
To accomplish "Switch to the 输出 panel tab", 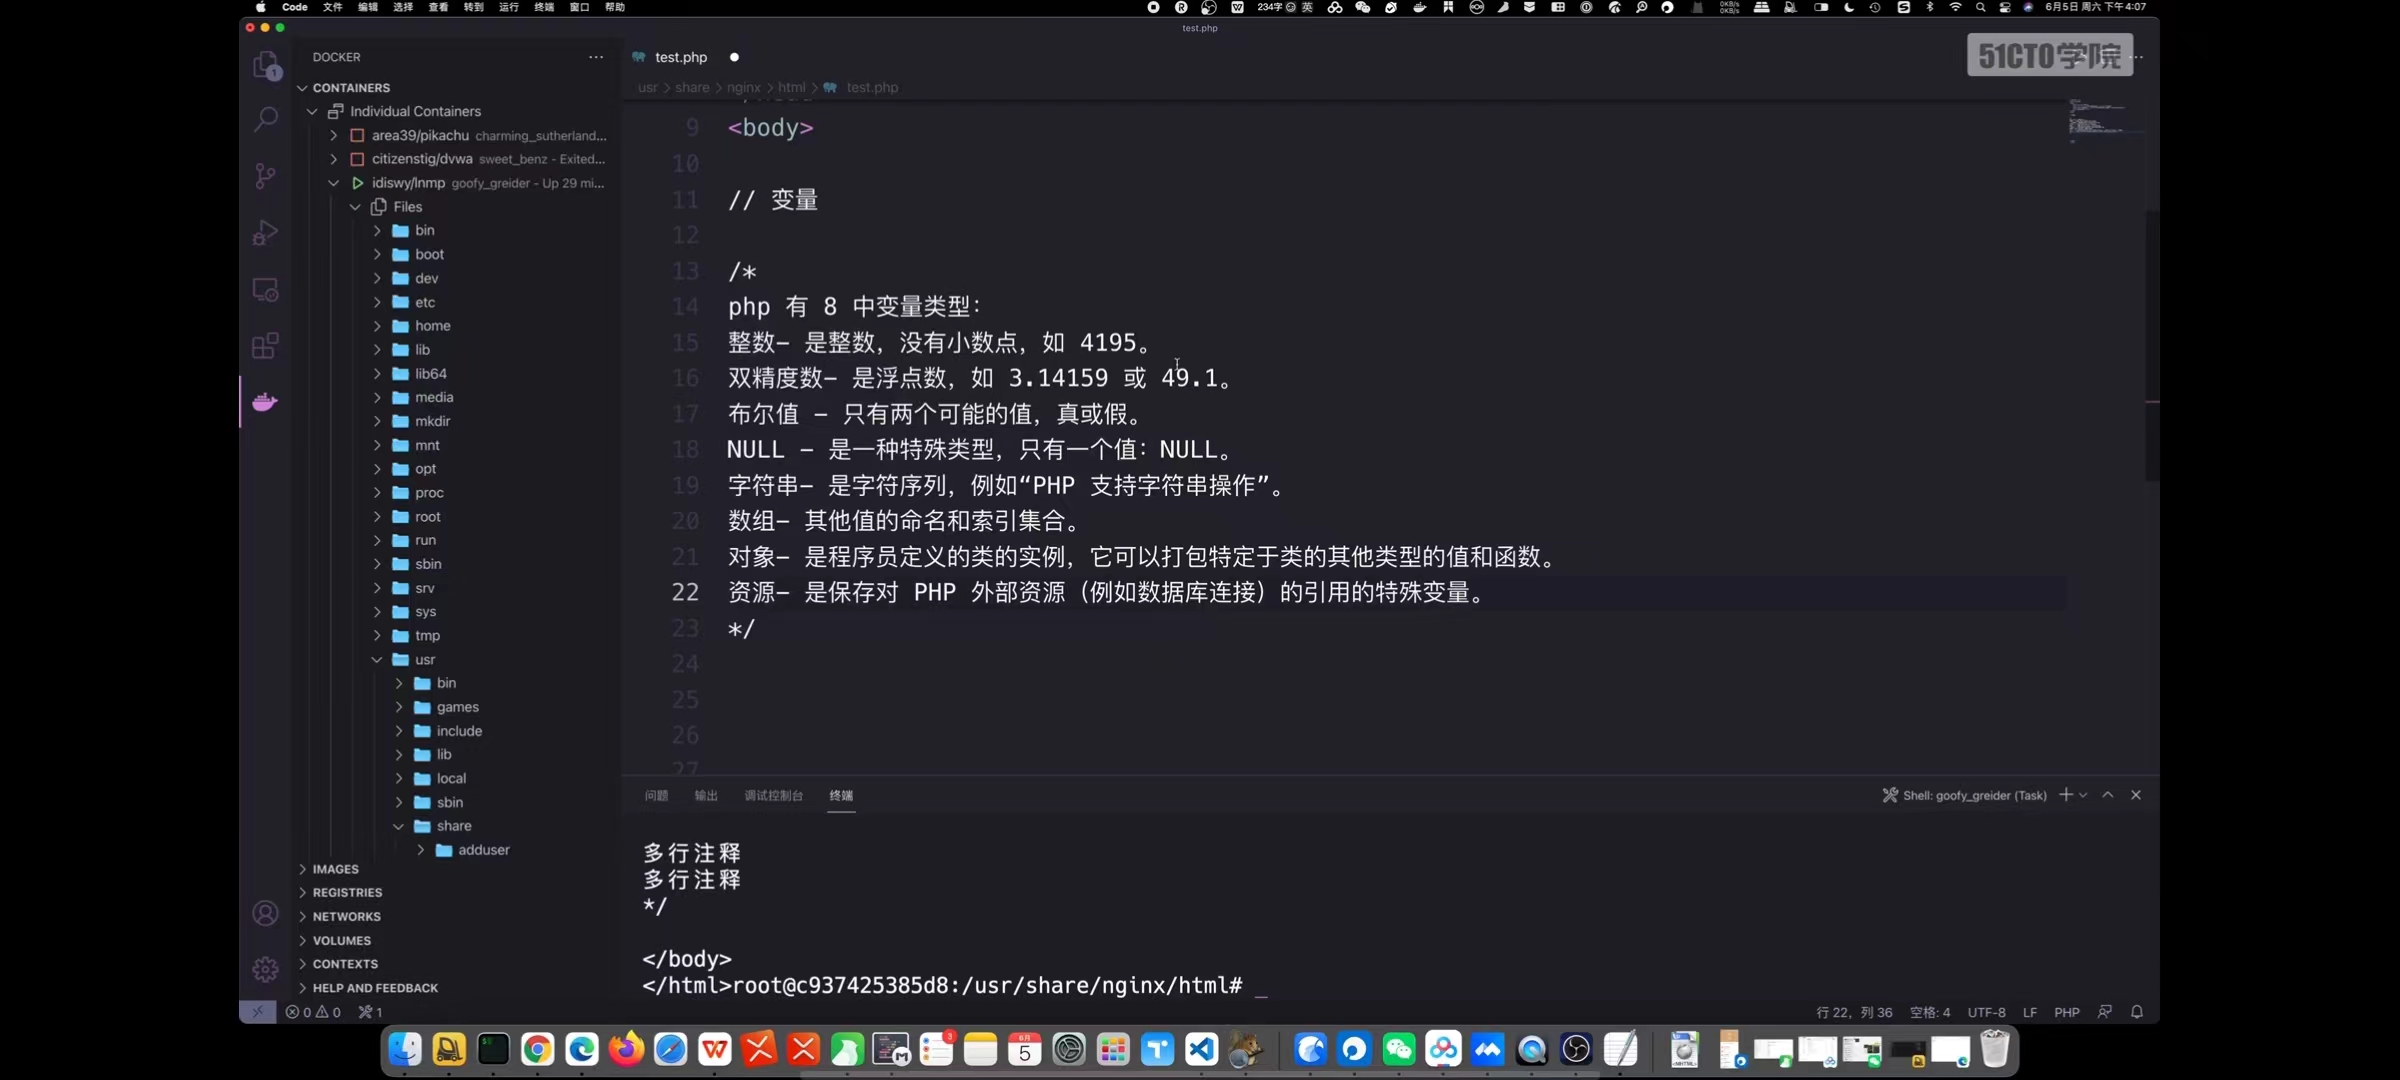I will [x=705, y=795].
